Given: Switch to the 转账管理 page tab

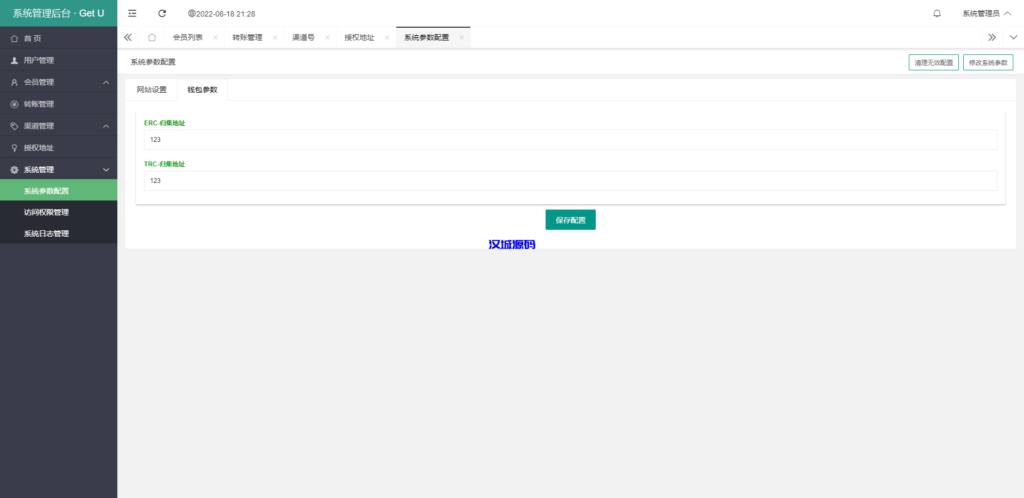Looking at the screenshot, I should coord(247,37).
